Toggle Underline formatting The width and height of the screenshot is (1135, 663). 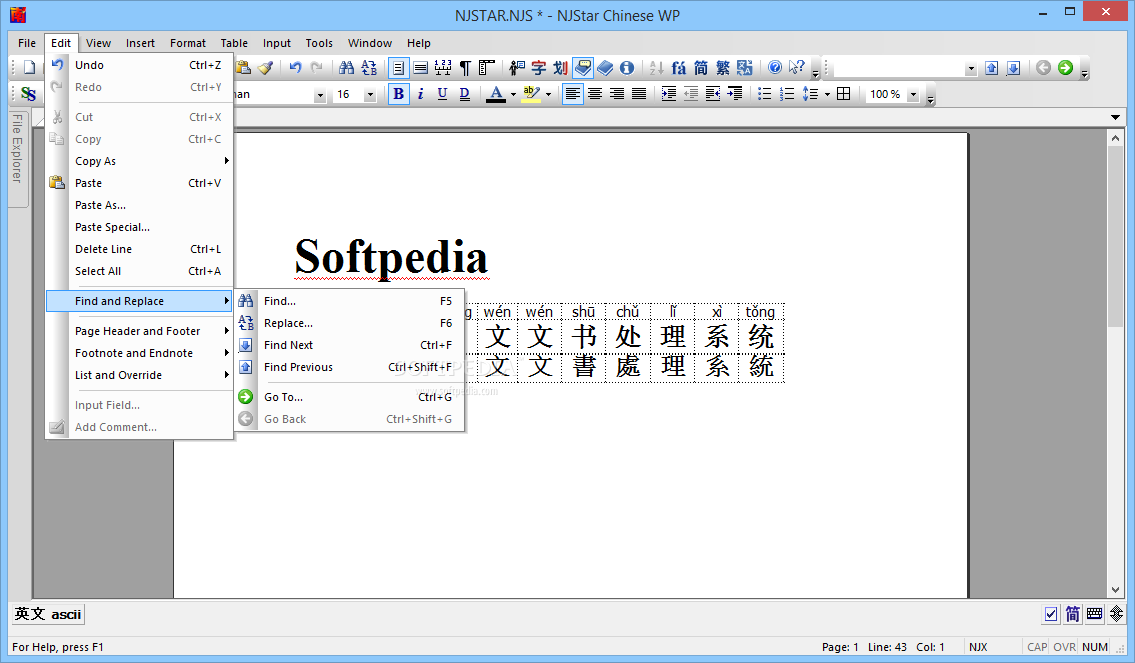(x=442, y=94)
